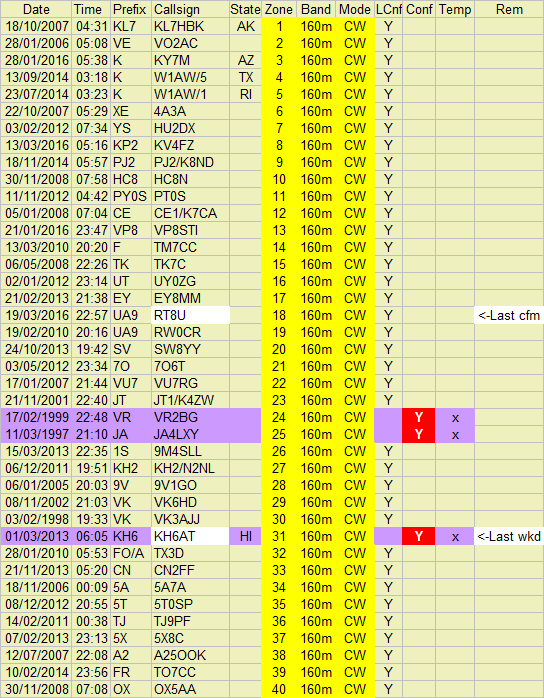Click the yellow zone 40 cell
Image resolution: width=544 pixels, height=698 pixels.
pos(279,689)
